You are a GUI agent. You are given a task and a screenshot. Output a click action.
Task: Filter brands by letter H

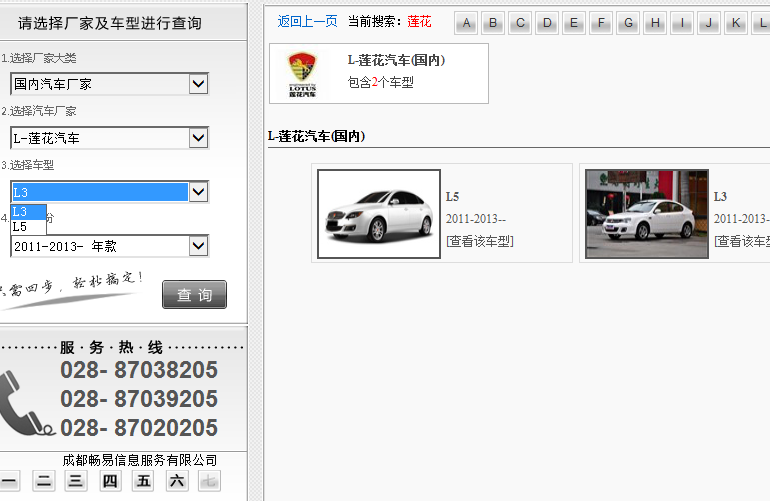pyautogui.click(x=655, y=23)
